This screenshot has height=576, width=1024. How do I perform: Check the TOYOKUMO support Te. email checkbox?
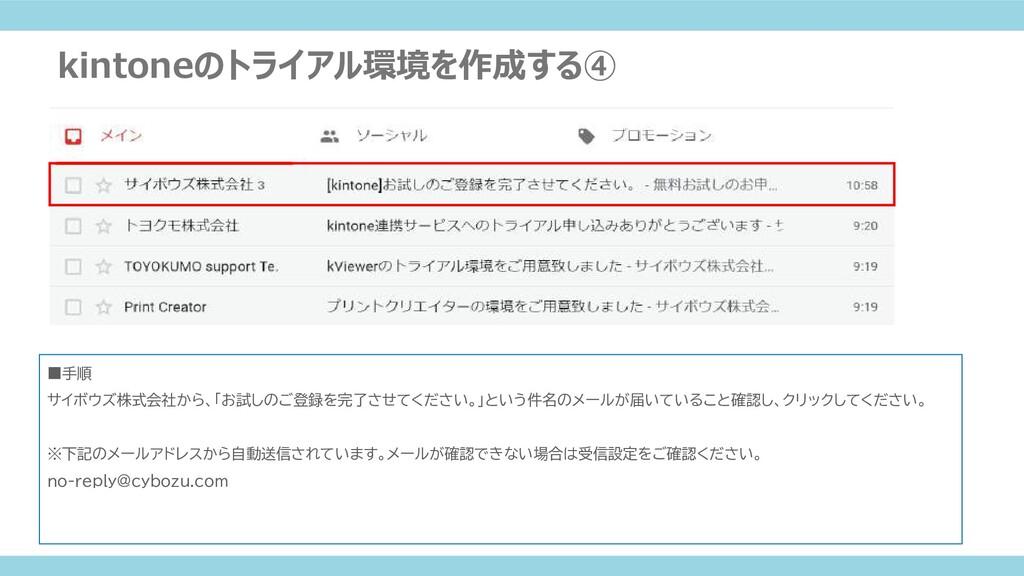[x=73, y=266]
